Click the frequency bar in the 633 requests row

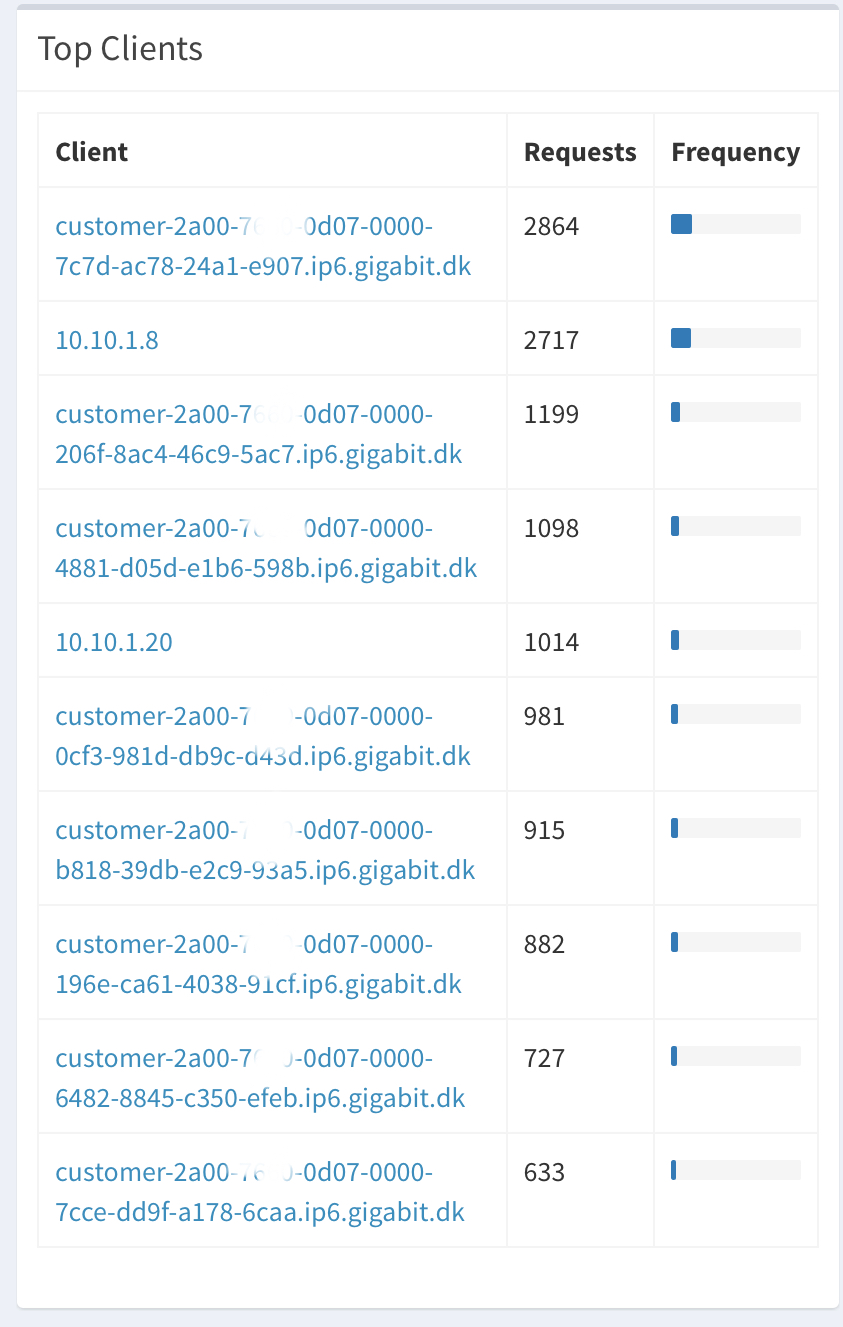735,1170
